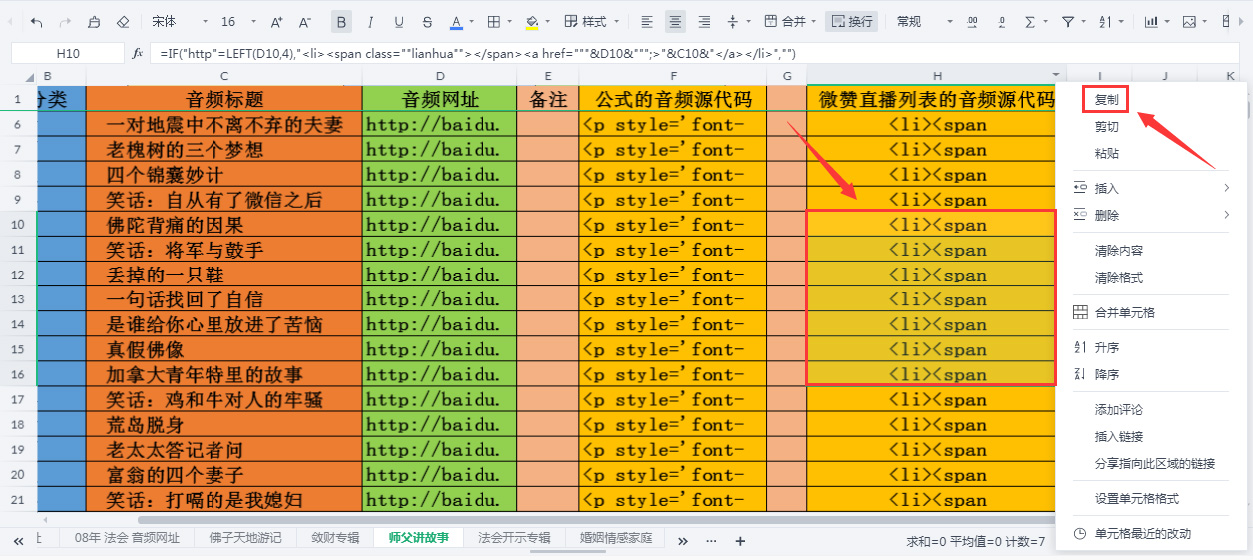Open the 常规 number format dropdown
1253x560 pixels.
(x=925, y=21)
